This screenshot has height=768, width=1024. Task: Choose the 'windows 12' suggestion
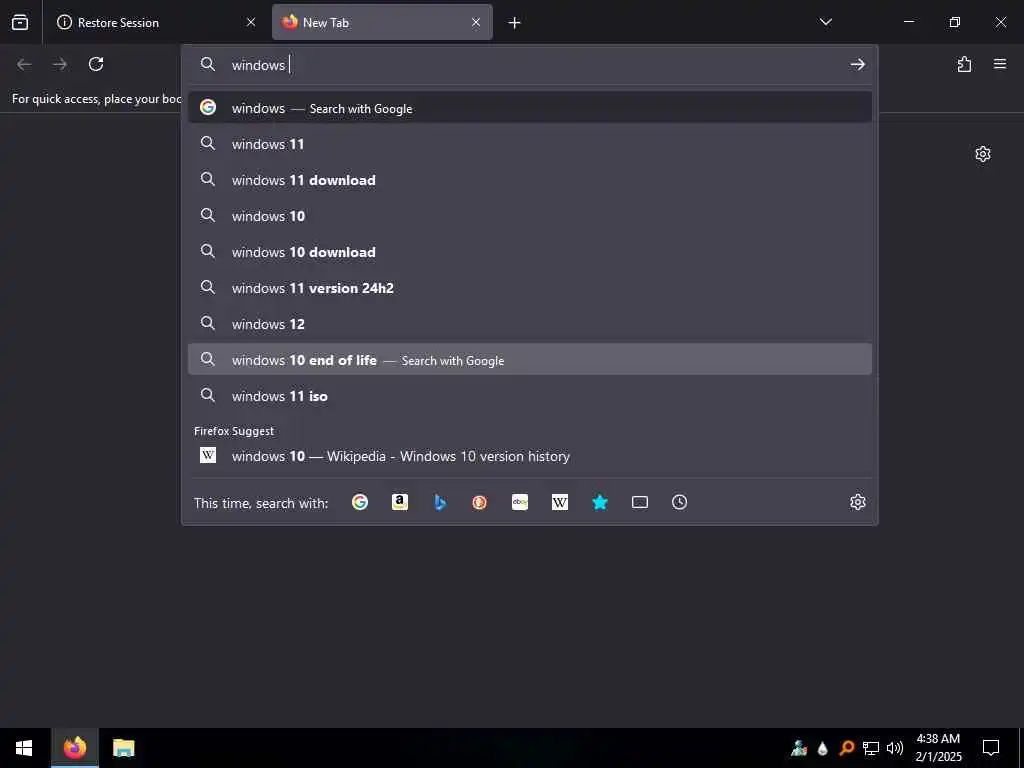pyautogui.click(x=530, y=323)
